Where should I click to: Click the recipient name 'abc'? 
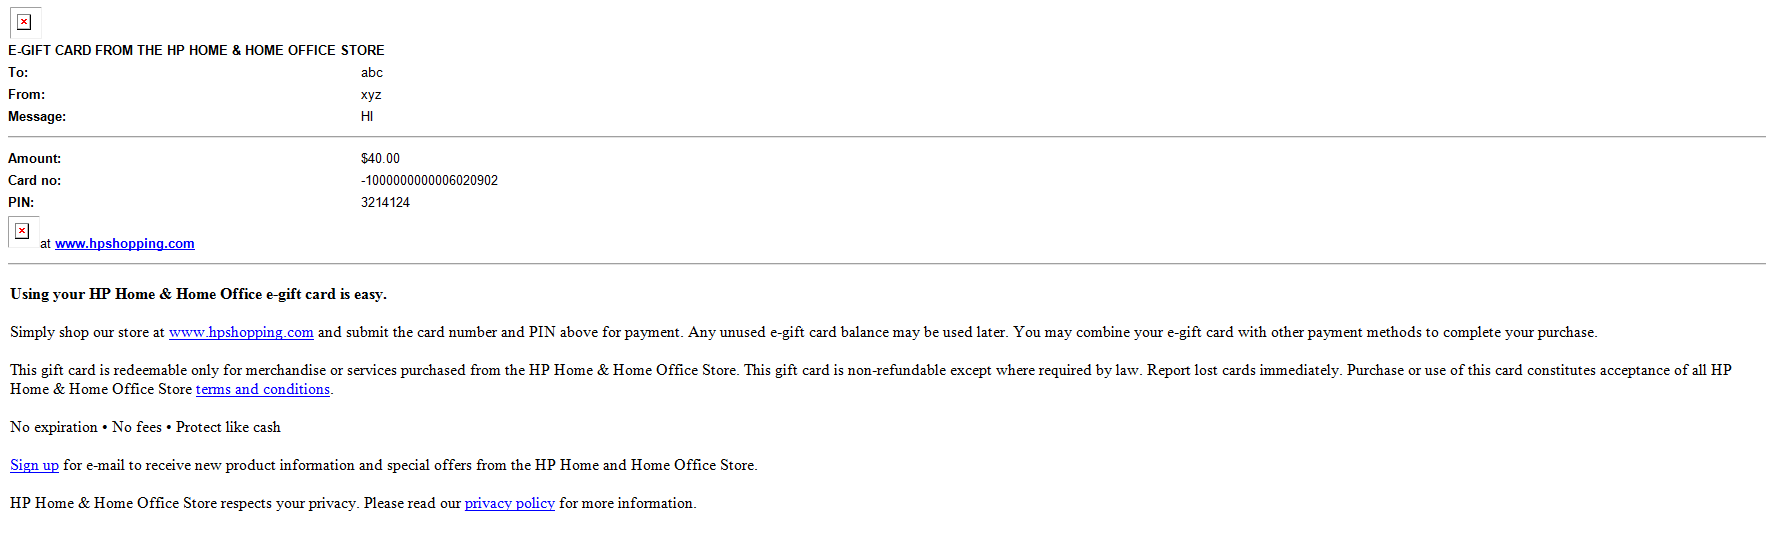(x=372, y=73)
